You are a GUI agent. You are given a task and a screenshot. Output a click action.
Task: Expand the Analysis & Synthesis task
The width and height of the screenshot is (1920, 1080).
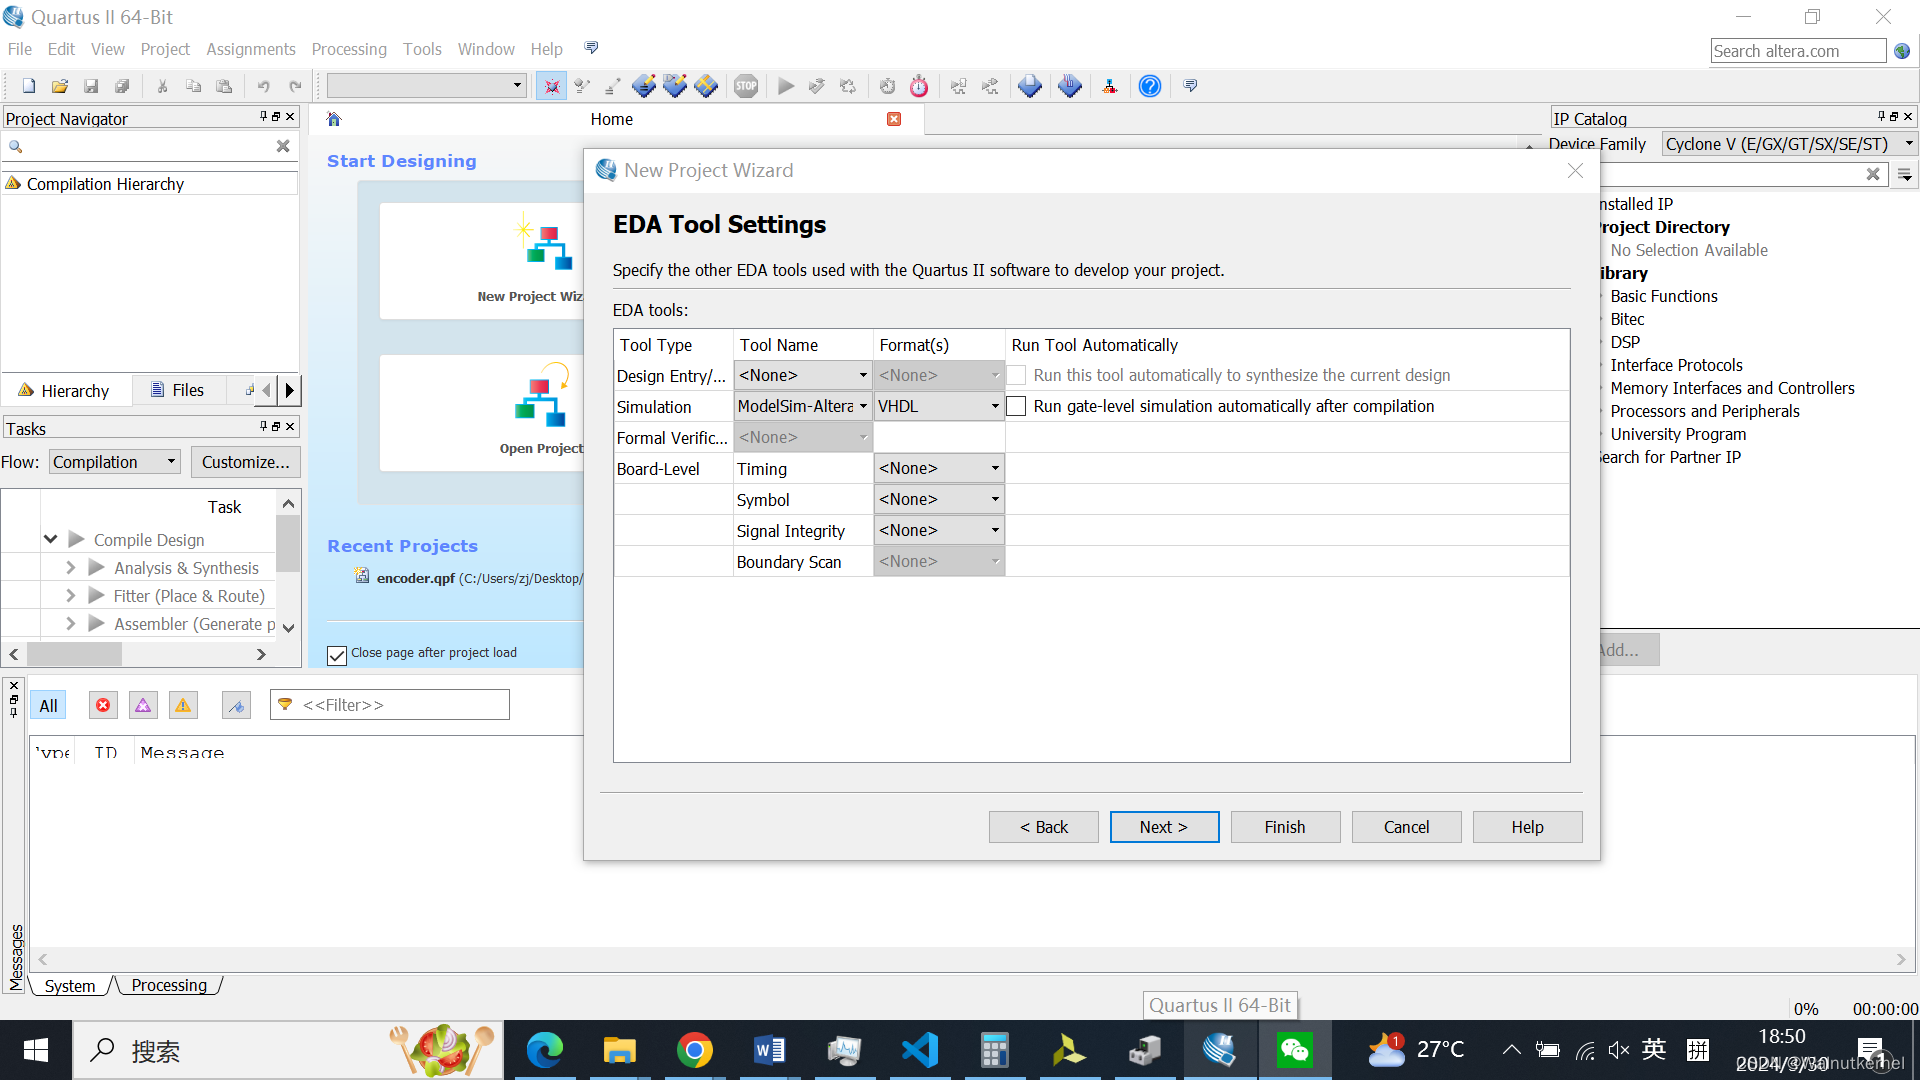70,567
